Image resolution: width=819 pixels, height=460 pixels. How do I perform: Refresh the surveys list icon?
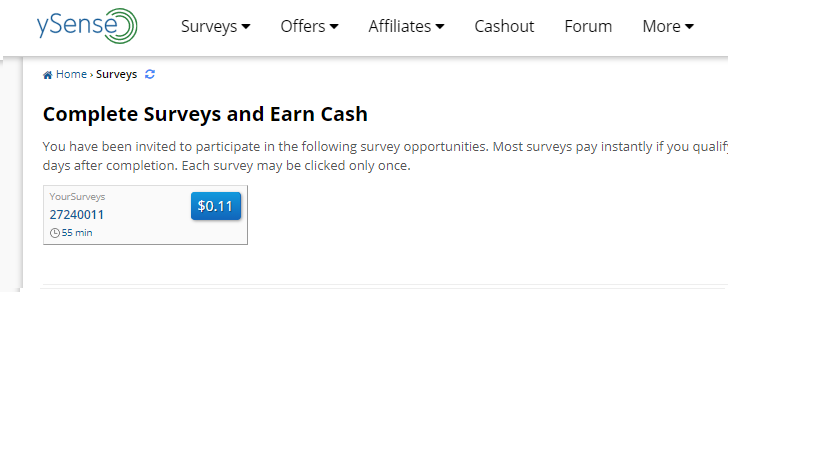(150, 74)
